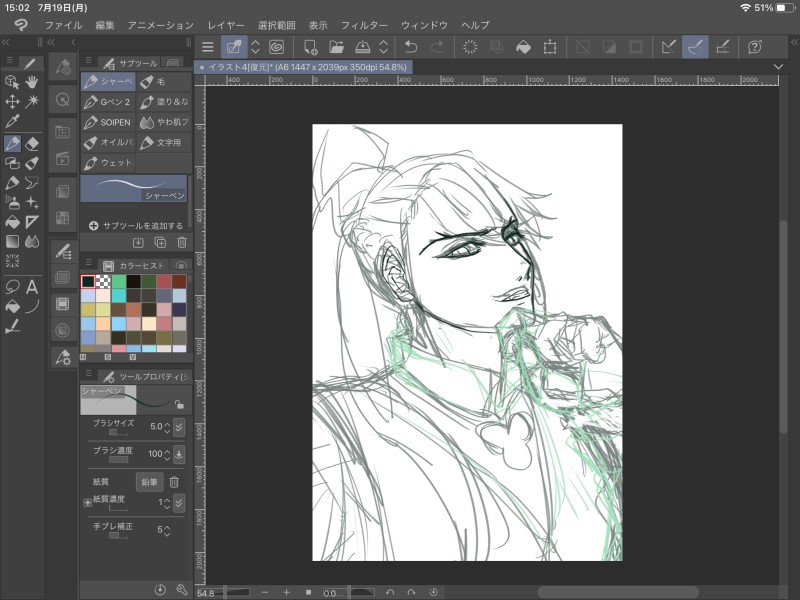This screenshot has height=600, width=800.
Task: Toggle snap to ruler in command bar
Action: [x=669, y=47]
